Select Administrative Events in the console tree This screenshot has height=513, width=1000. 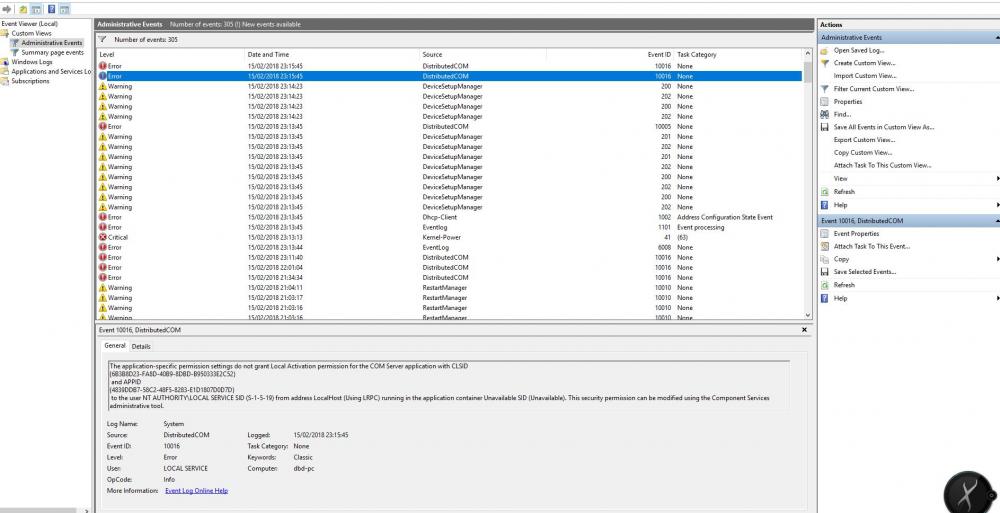(x=52, y=43)
